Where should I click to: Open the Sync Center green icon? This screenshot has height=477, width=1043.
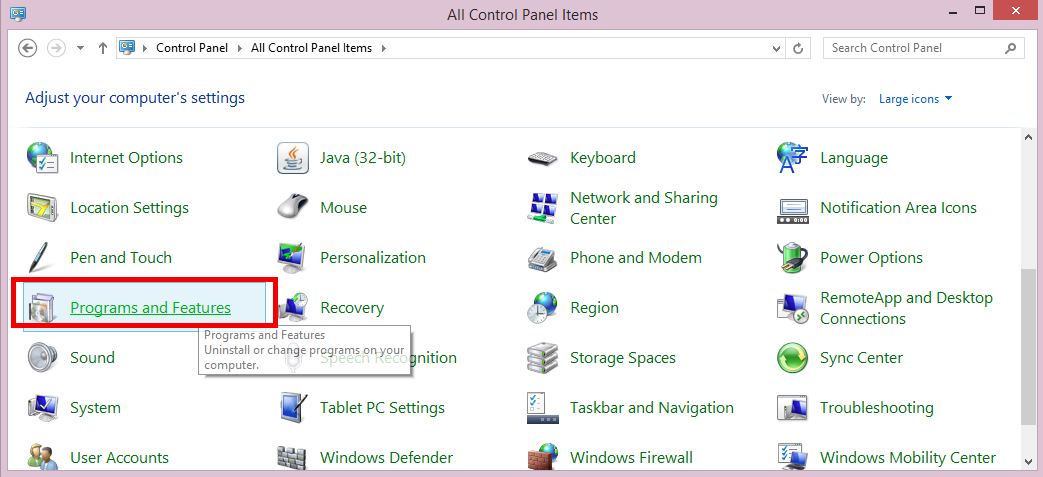(792, 358)
